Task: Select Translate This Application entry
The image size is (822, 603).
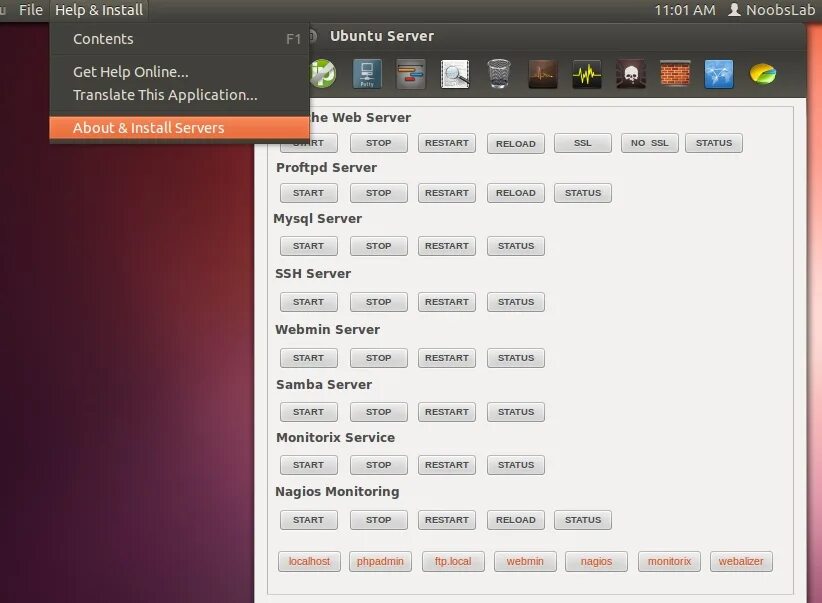Action: 179,95
